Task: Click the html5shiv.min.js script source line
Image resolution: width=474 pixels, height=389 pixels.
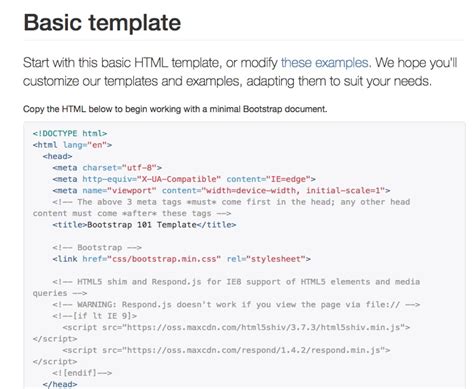Action: tap(236, 328)
